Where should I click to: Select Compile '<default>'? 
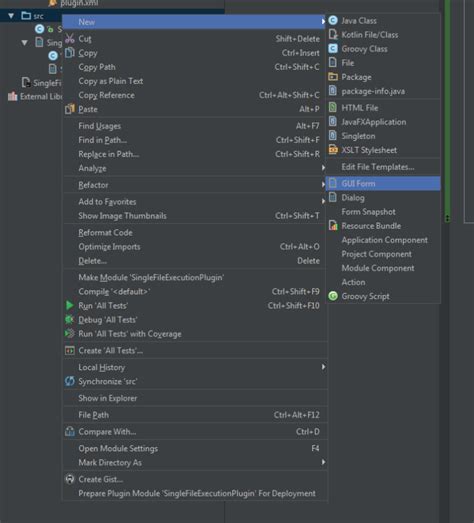click(114, 292)
